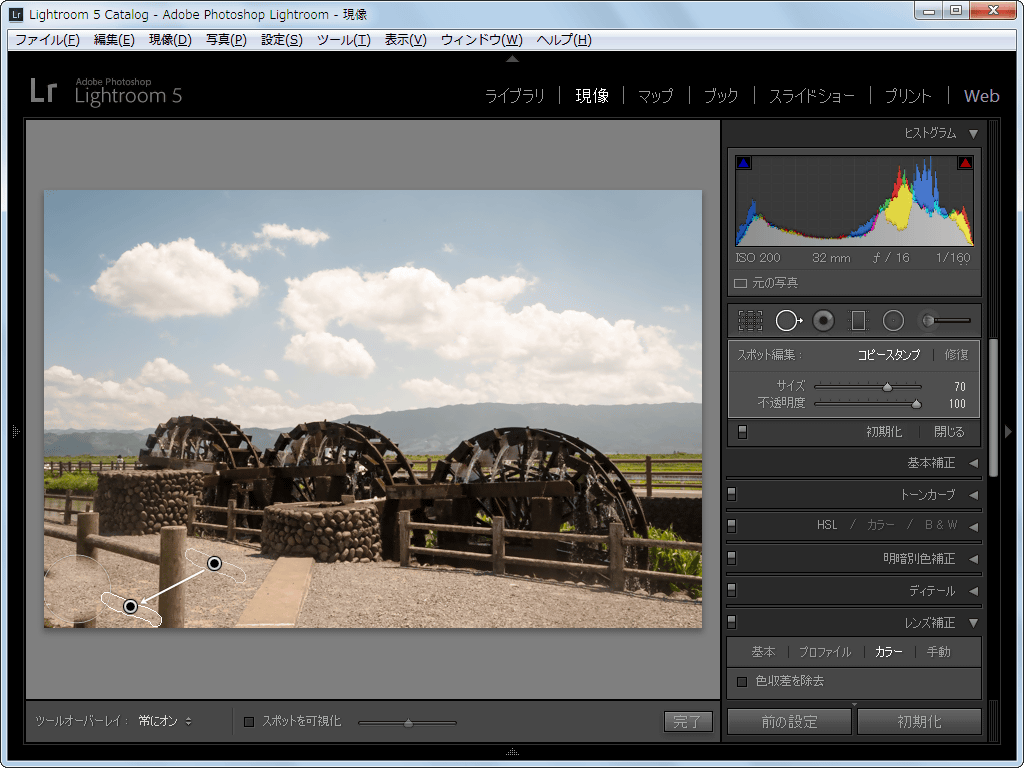Open the 編集(E) menu
This screenshot has height=768, width=1024.
click(114, 40)
